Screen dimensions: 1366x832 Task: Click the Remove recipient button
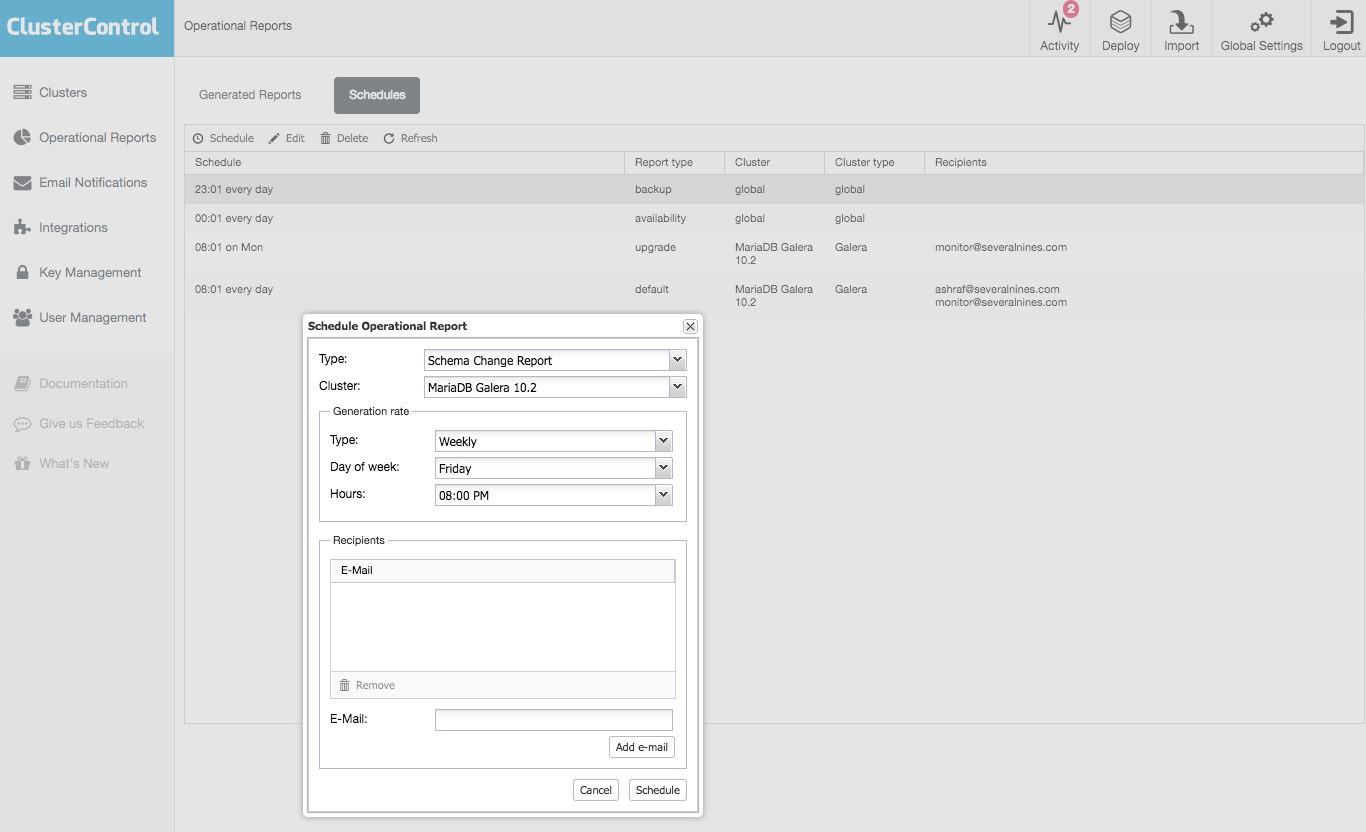click(x=367, y=685)
